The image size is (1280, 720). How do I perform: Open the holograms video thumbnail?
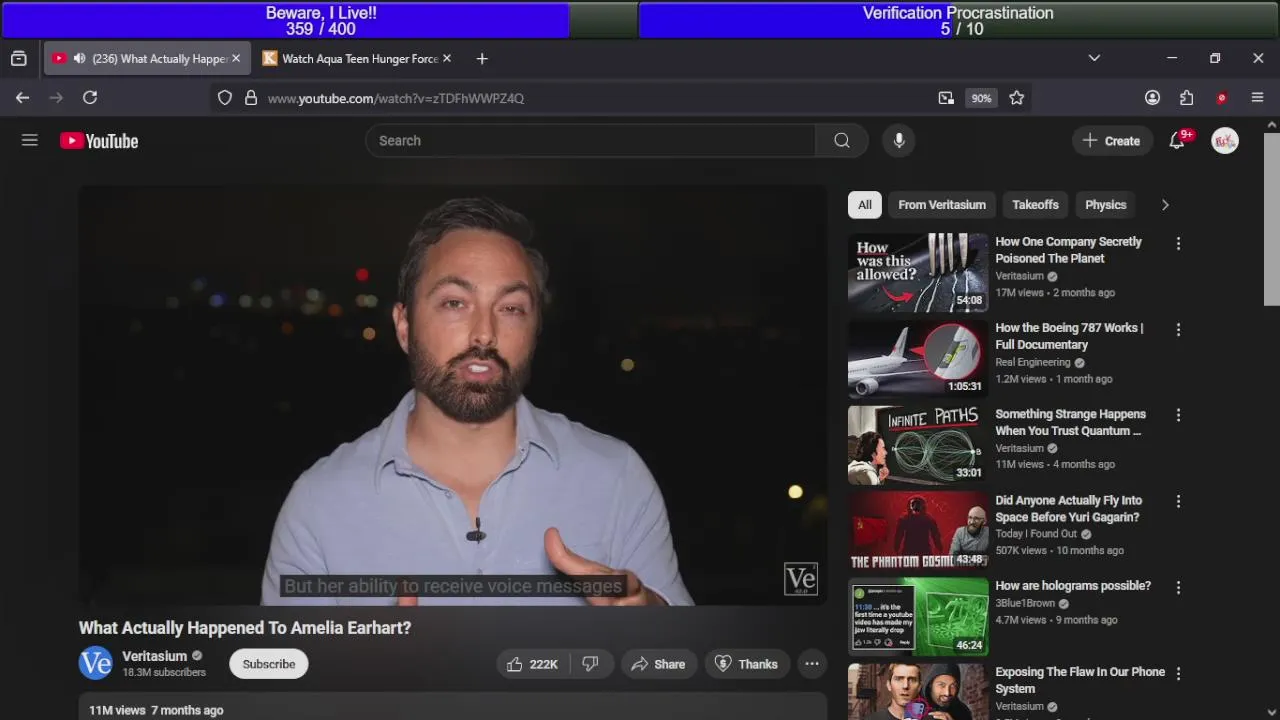point(918,617)
